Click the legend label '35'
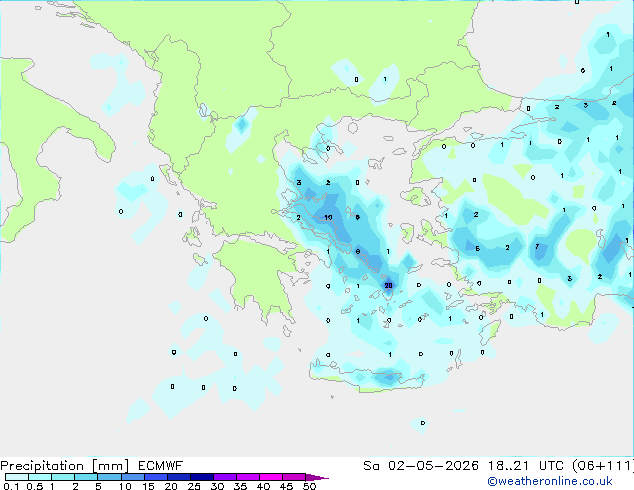This screenshot has width=634, height=490. point(240,486)
